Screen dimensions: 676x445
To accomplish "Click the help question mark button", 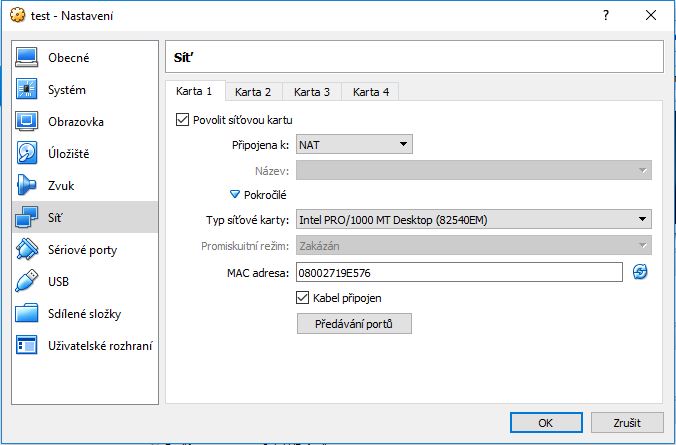I will (x=606, y=16).
